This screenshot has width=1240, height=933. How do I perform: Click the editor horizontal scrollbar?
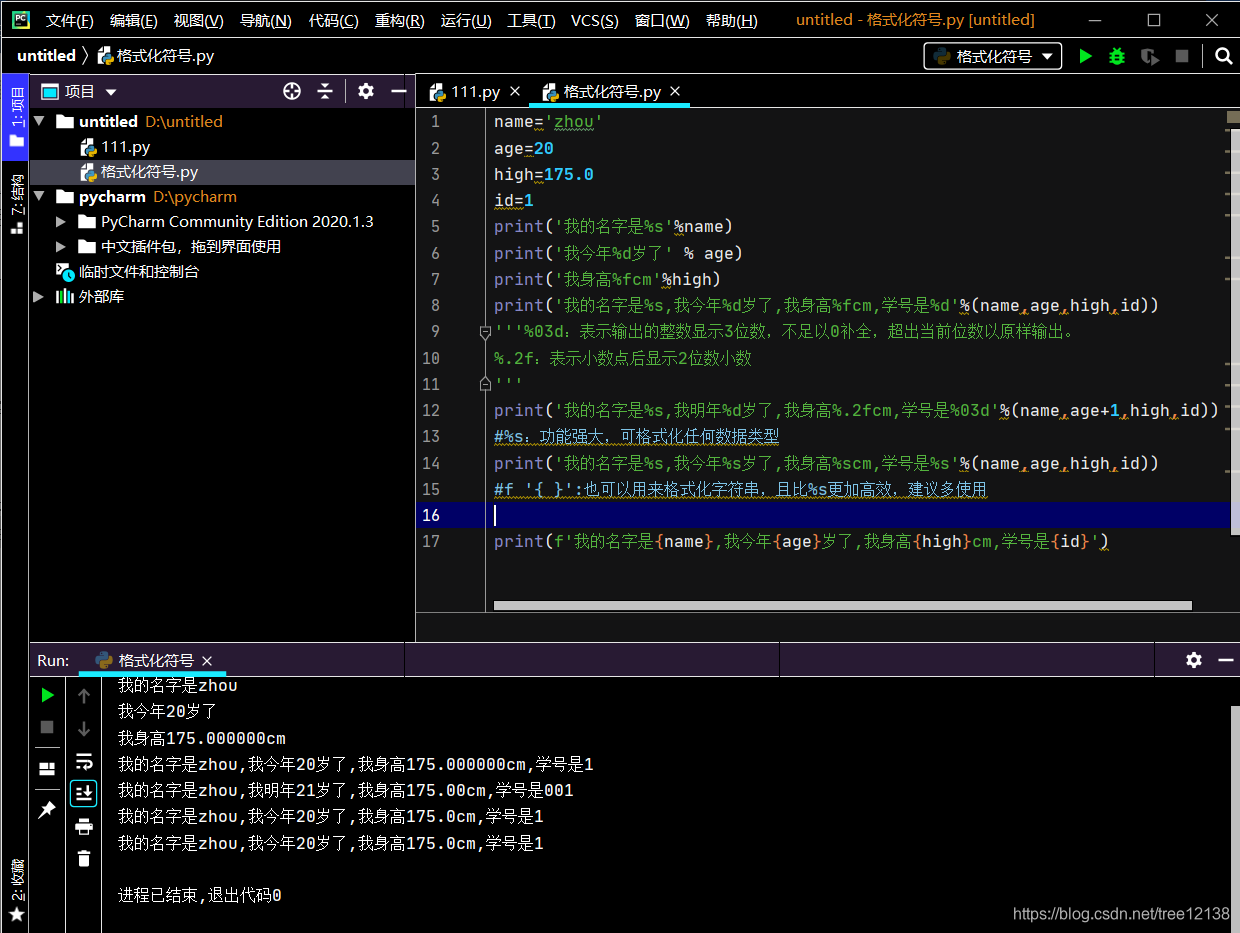click(842, 605)
